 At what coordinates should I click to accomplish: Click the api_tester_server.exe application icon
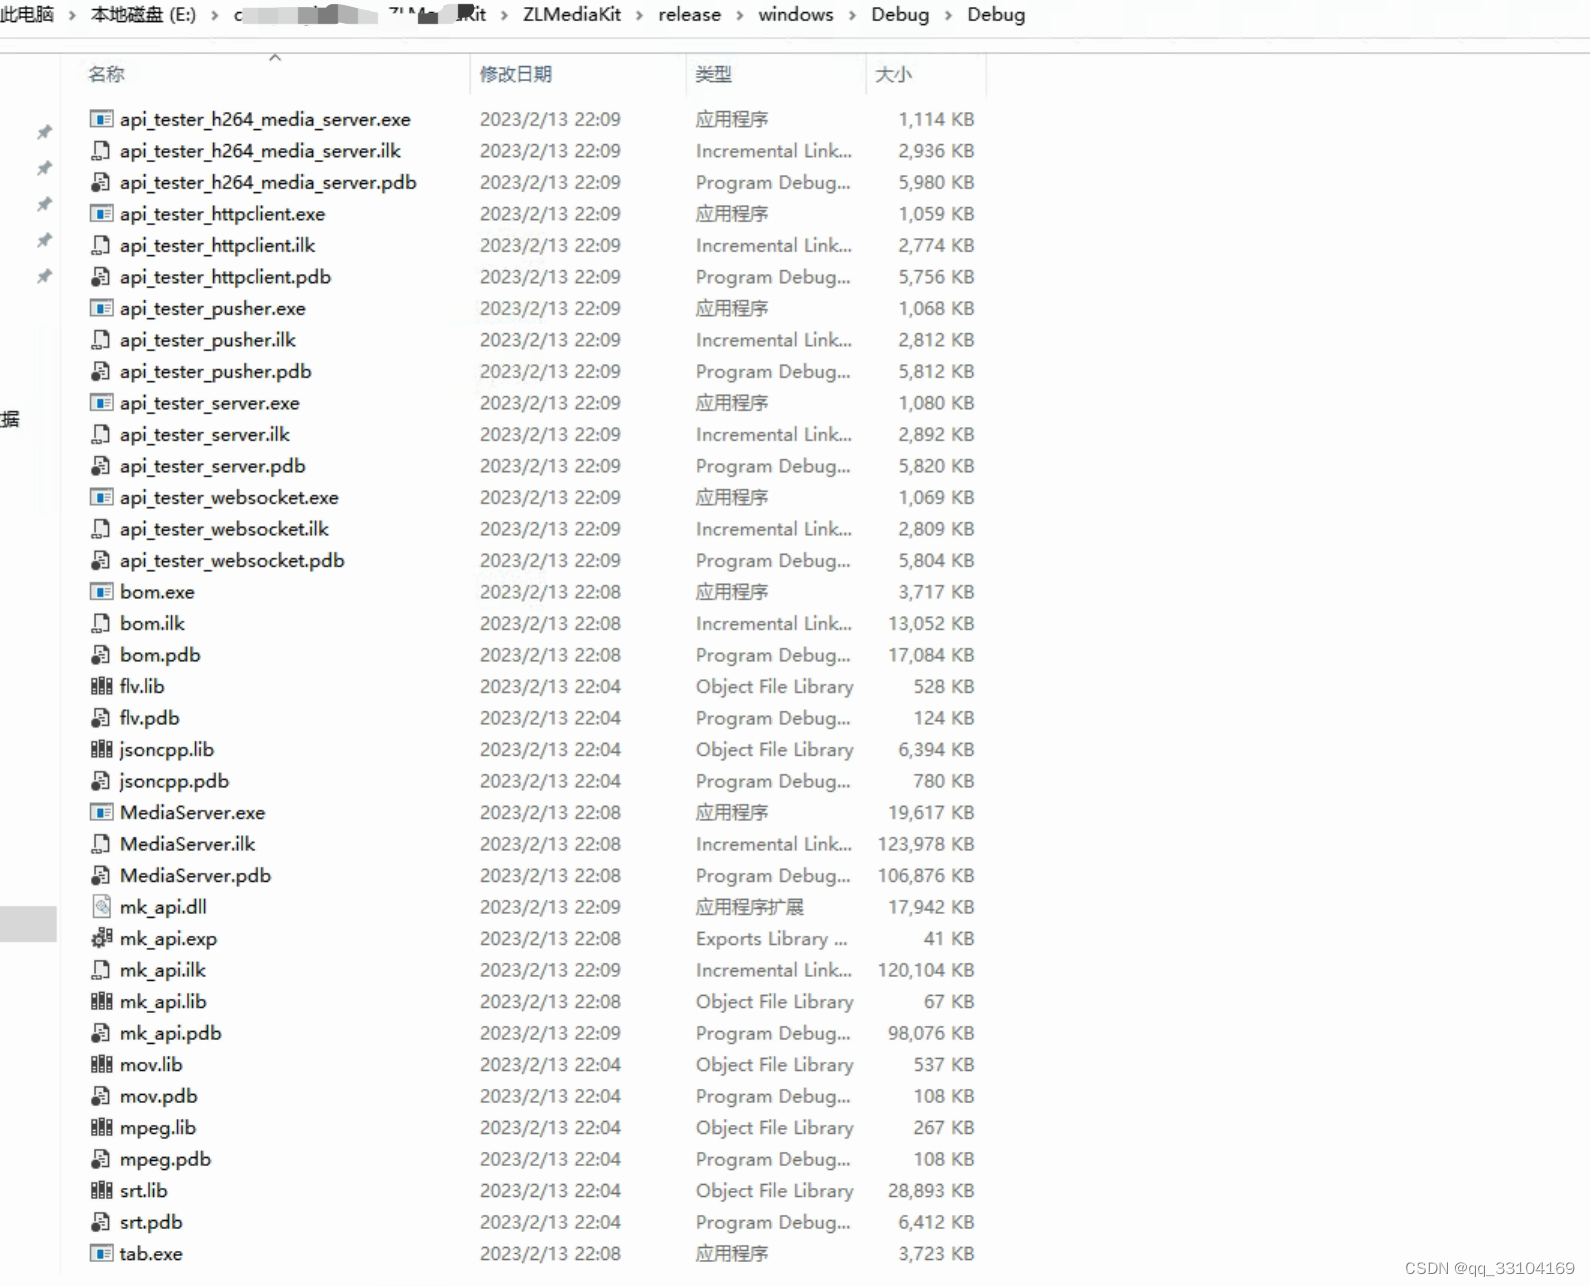tap(101, 403)
